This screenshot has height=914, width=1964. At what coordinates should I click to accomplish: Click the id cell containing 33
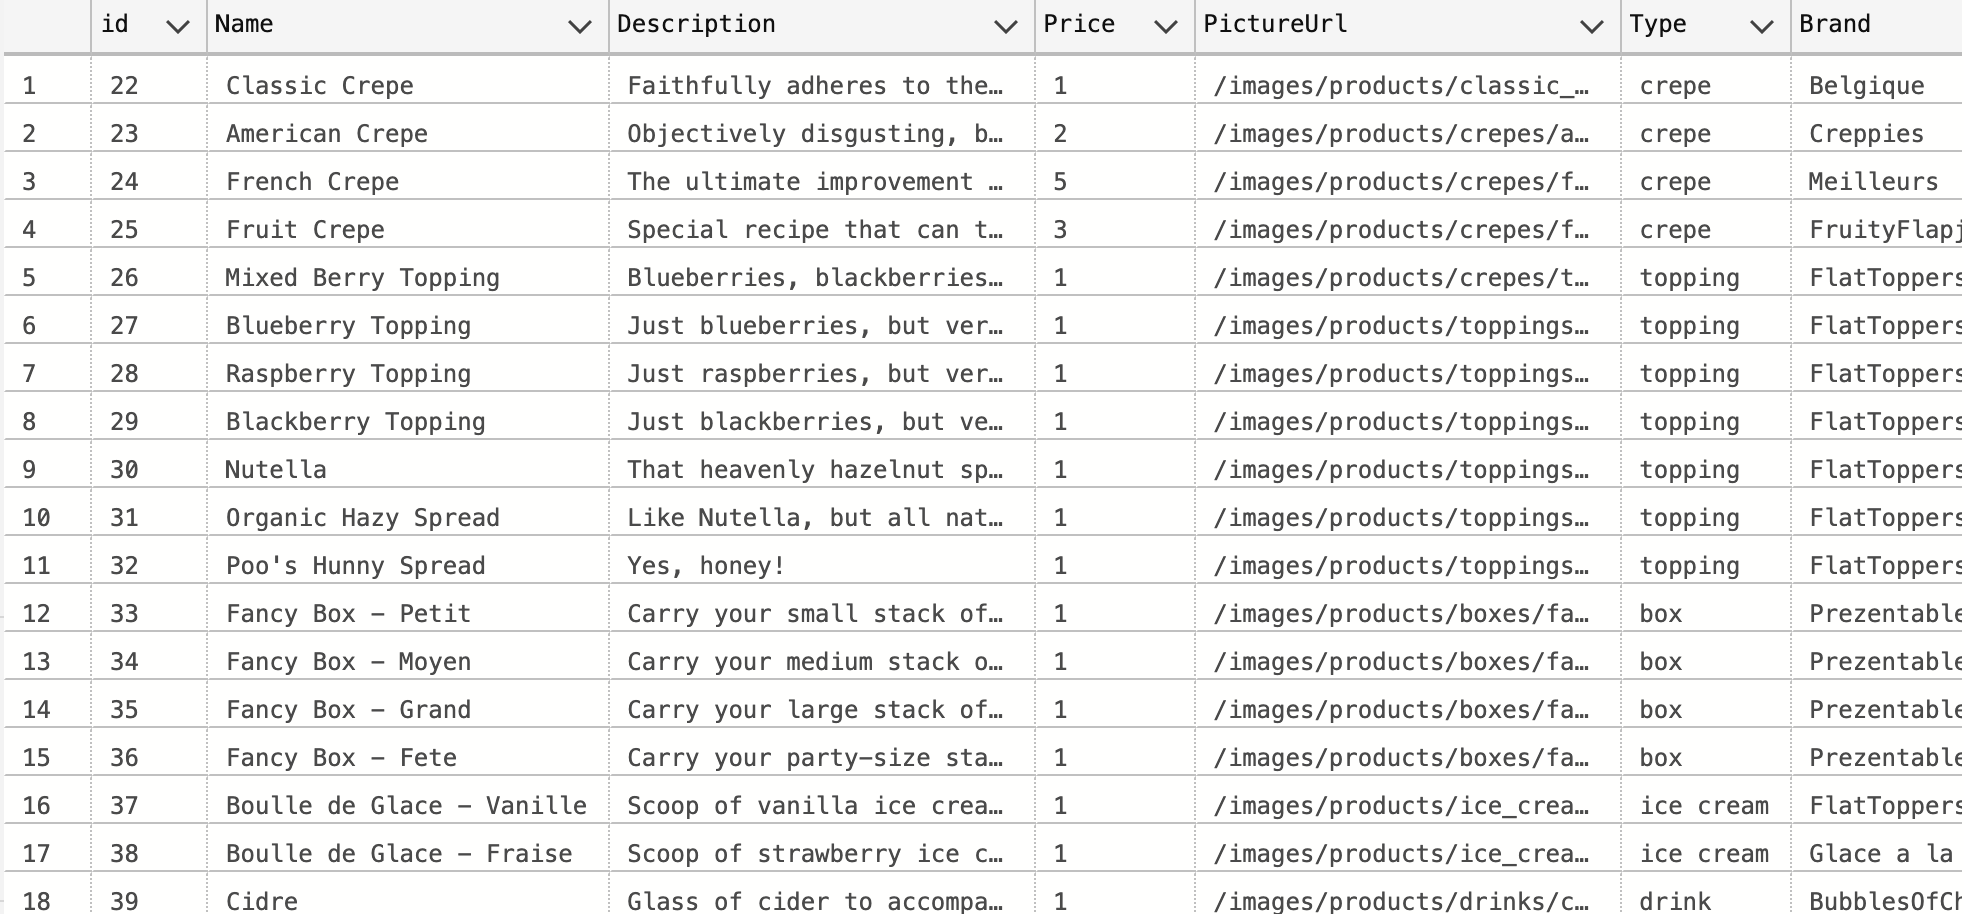click(x=124, y=614)
